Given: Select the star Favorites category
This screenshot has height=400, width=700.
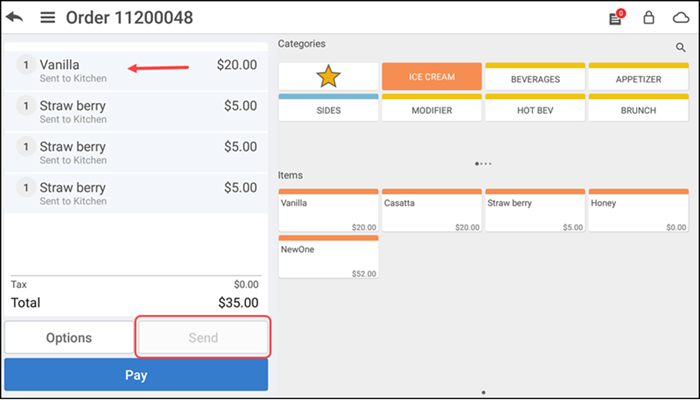Looking at the screenshot, I should [x=329, y=76].
